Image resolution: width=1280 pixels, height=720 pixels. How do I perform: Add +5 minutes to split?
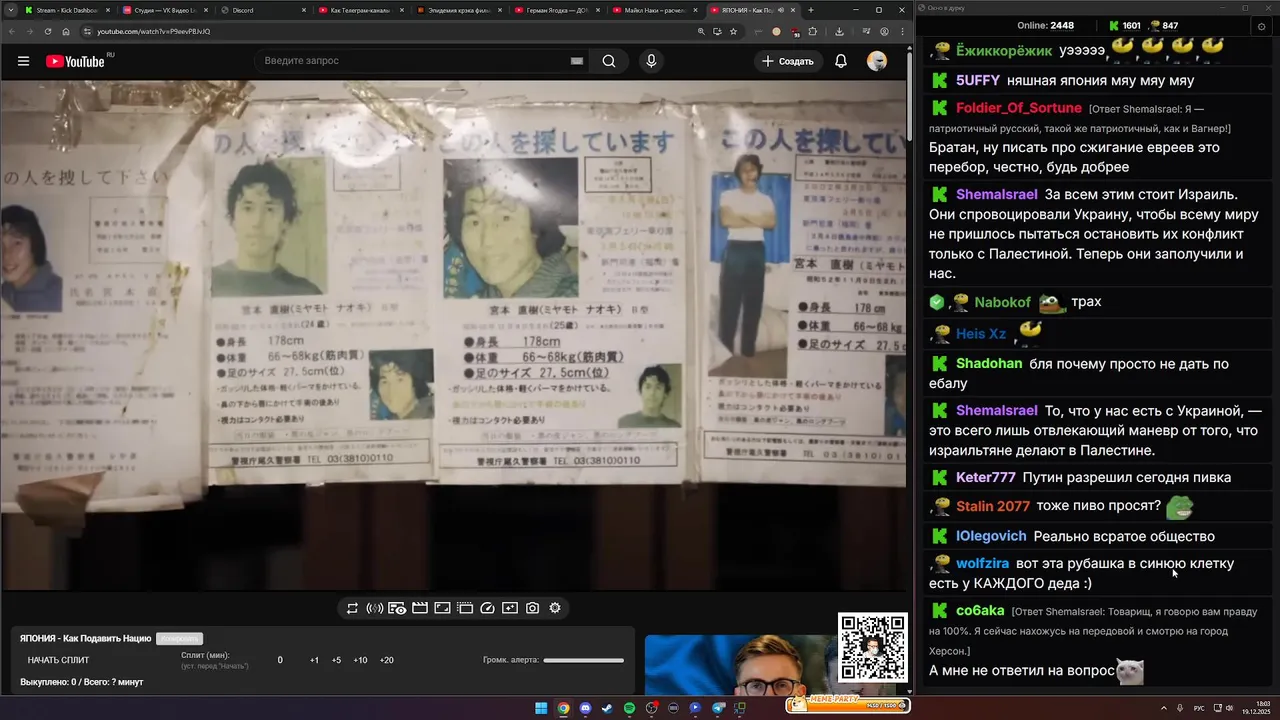click(336, 660)
